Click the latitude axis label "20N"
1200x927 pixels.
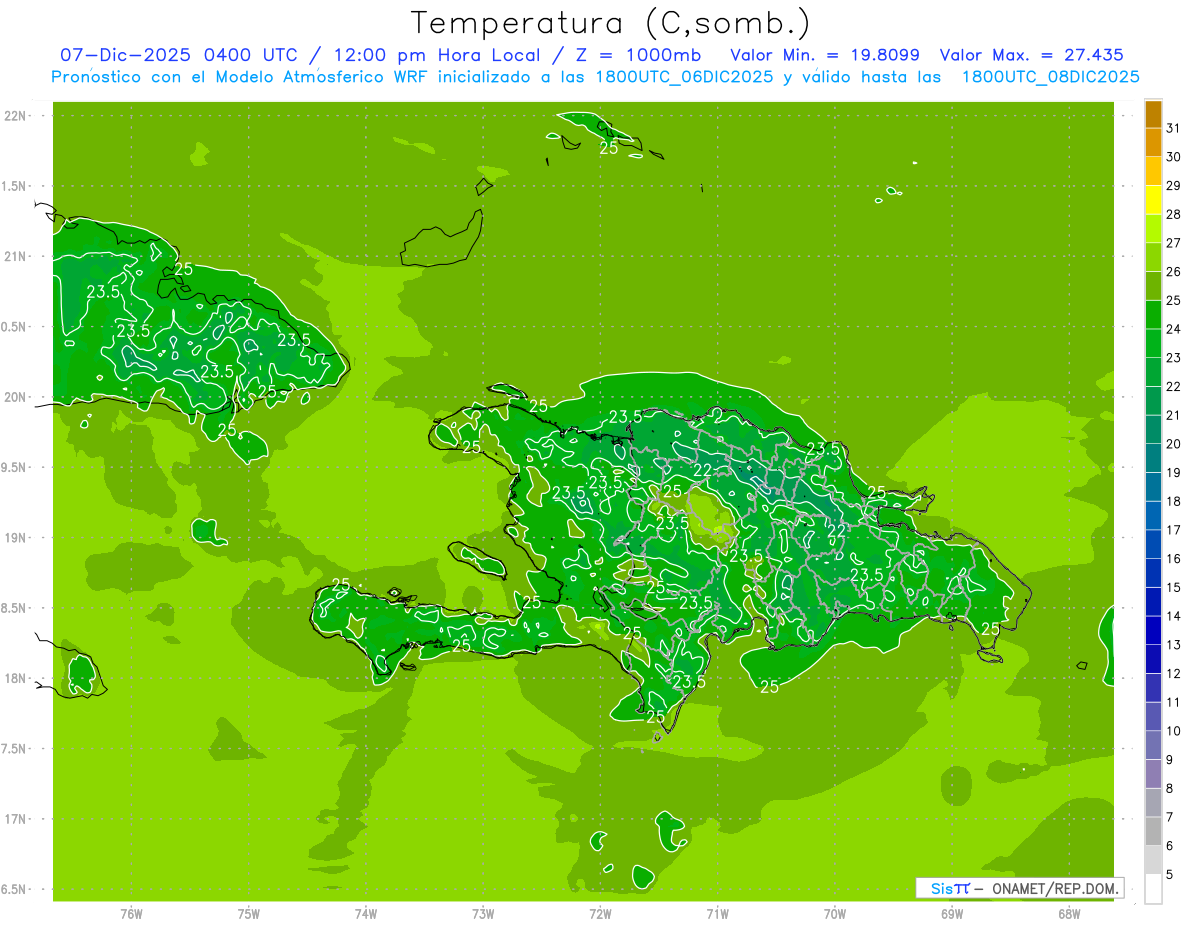point(16,397)
